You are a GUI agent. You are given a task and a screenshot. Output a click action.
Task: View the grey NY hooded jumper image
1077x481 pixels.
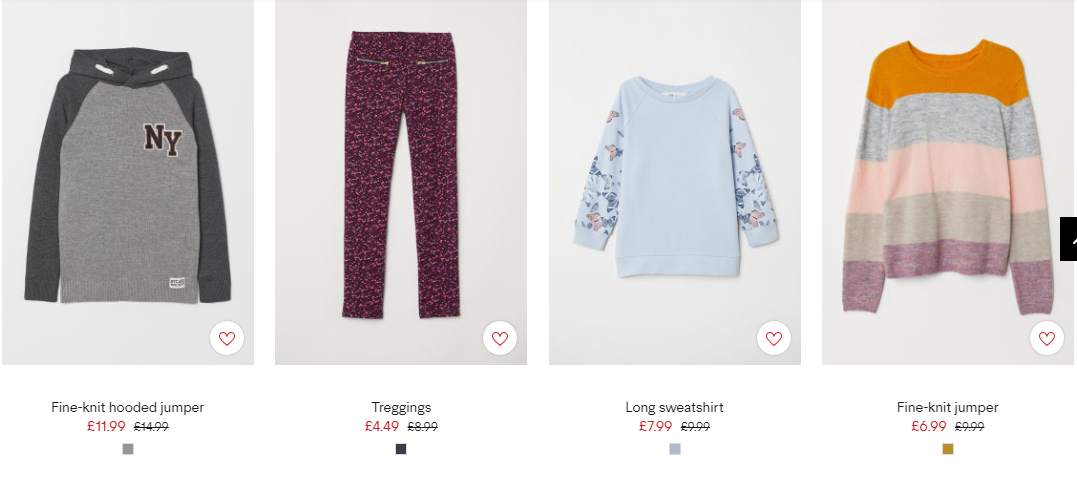coord(128,182)
